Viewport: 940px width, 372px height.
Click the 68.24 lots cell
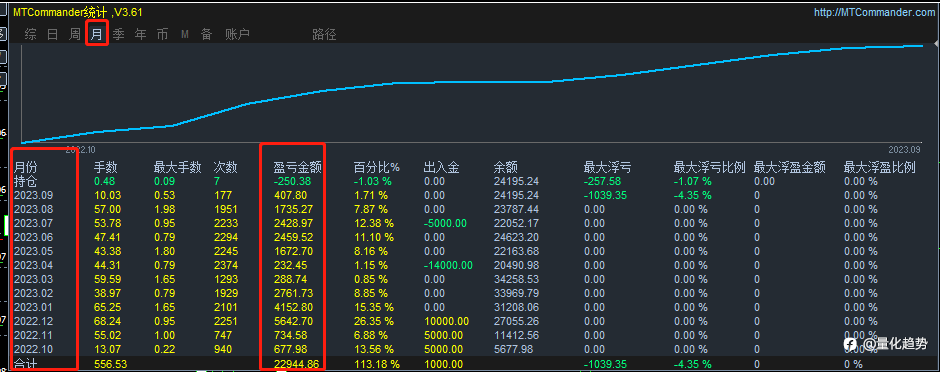108,321
